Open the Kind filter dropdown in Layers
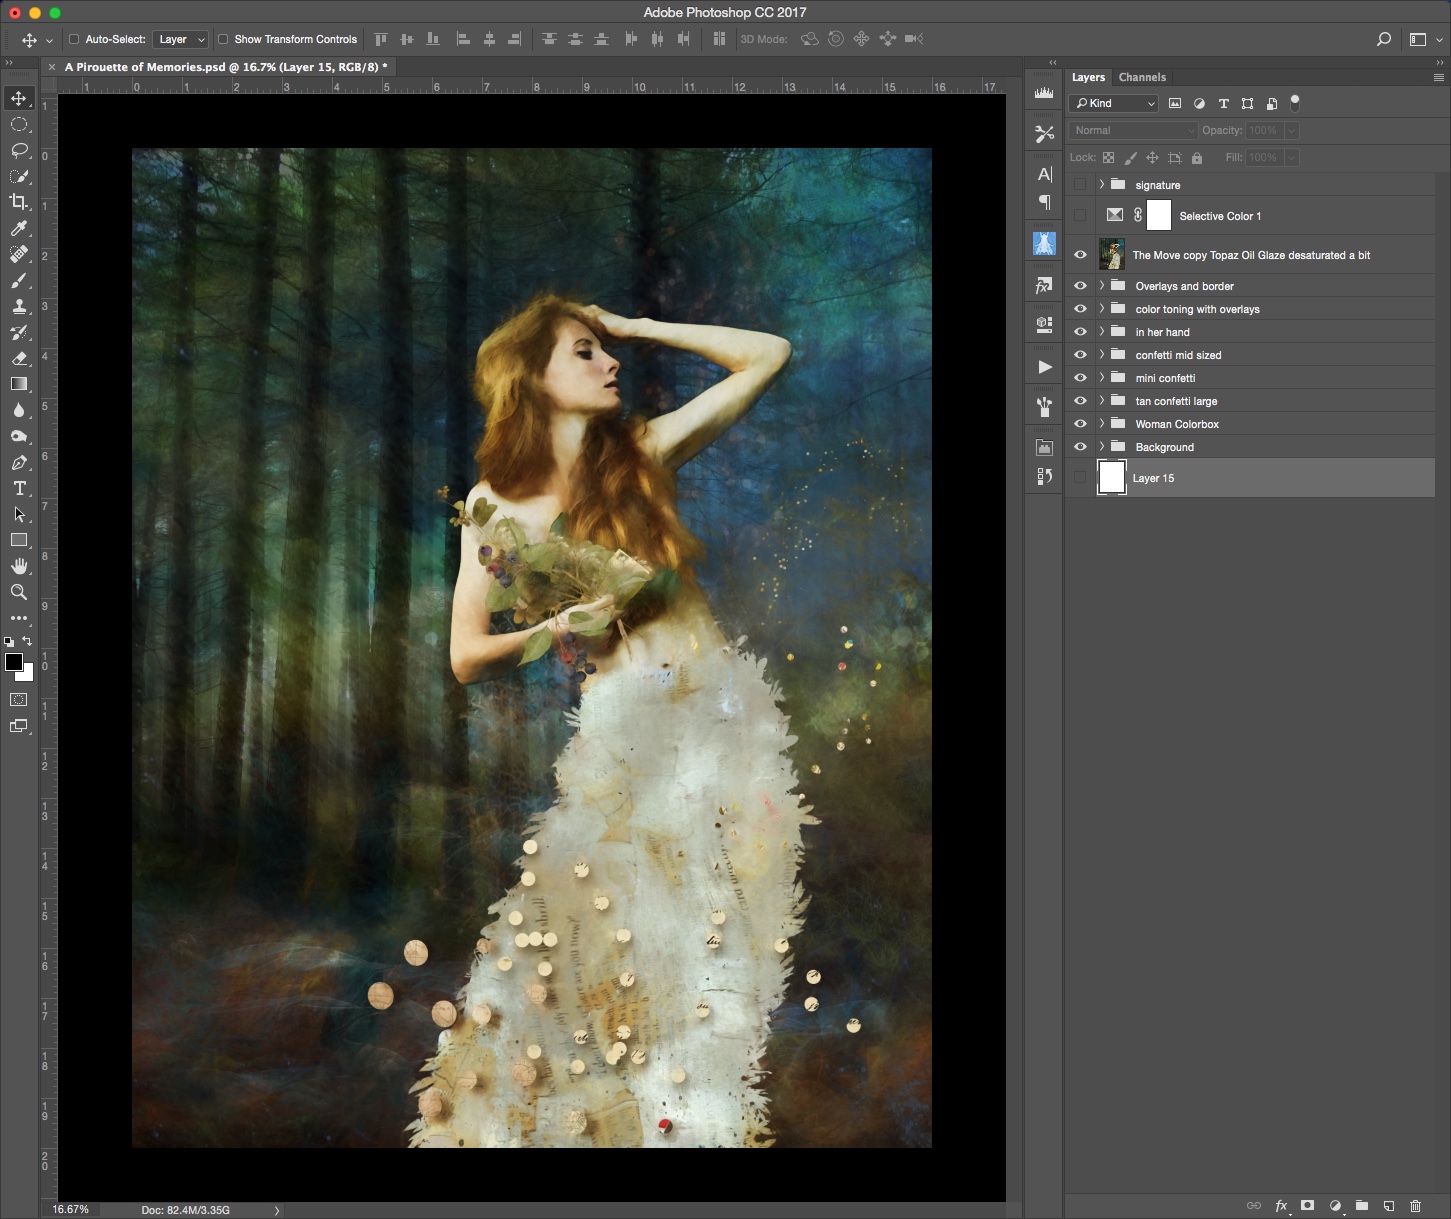The width and height of the screenshot is (1451, 1219). (1112, 103)
